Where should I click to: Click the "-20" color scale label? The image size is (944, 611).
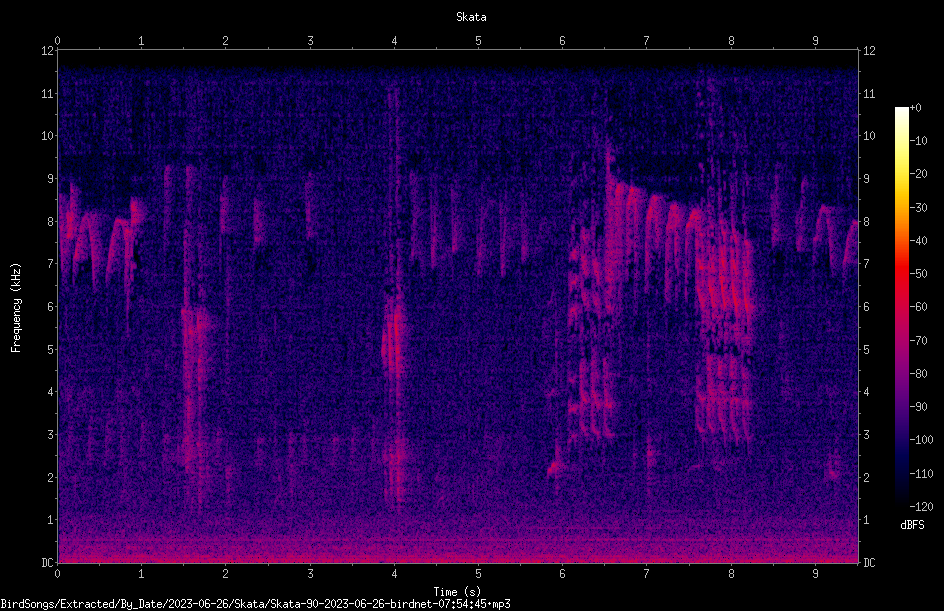point(918,174)
